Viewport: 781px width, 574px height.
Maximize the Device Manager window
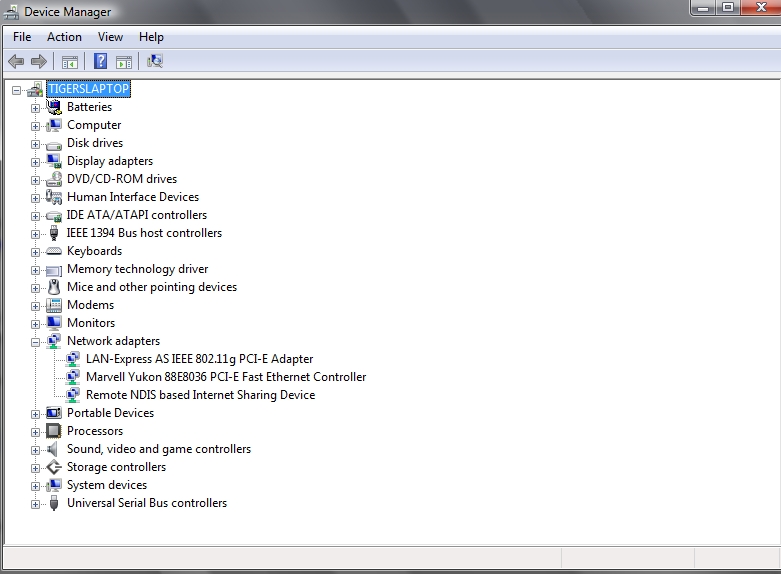[x=728, y=7]
